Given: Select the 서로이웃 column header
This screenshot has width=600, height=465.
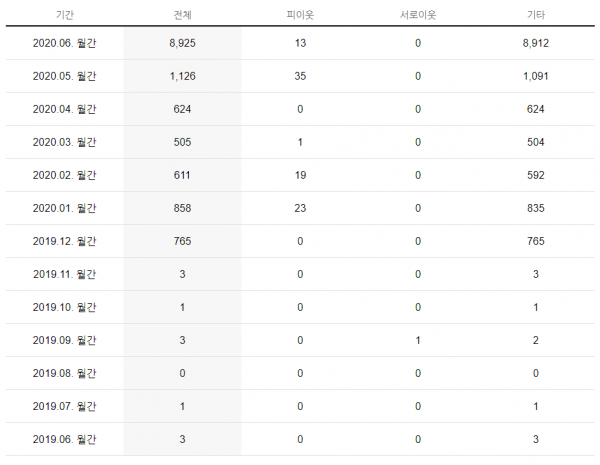Looking at the screenshot, I should (417, 15).
